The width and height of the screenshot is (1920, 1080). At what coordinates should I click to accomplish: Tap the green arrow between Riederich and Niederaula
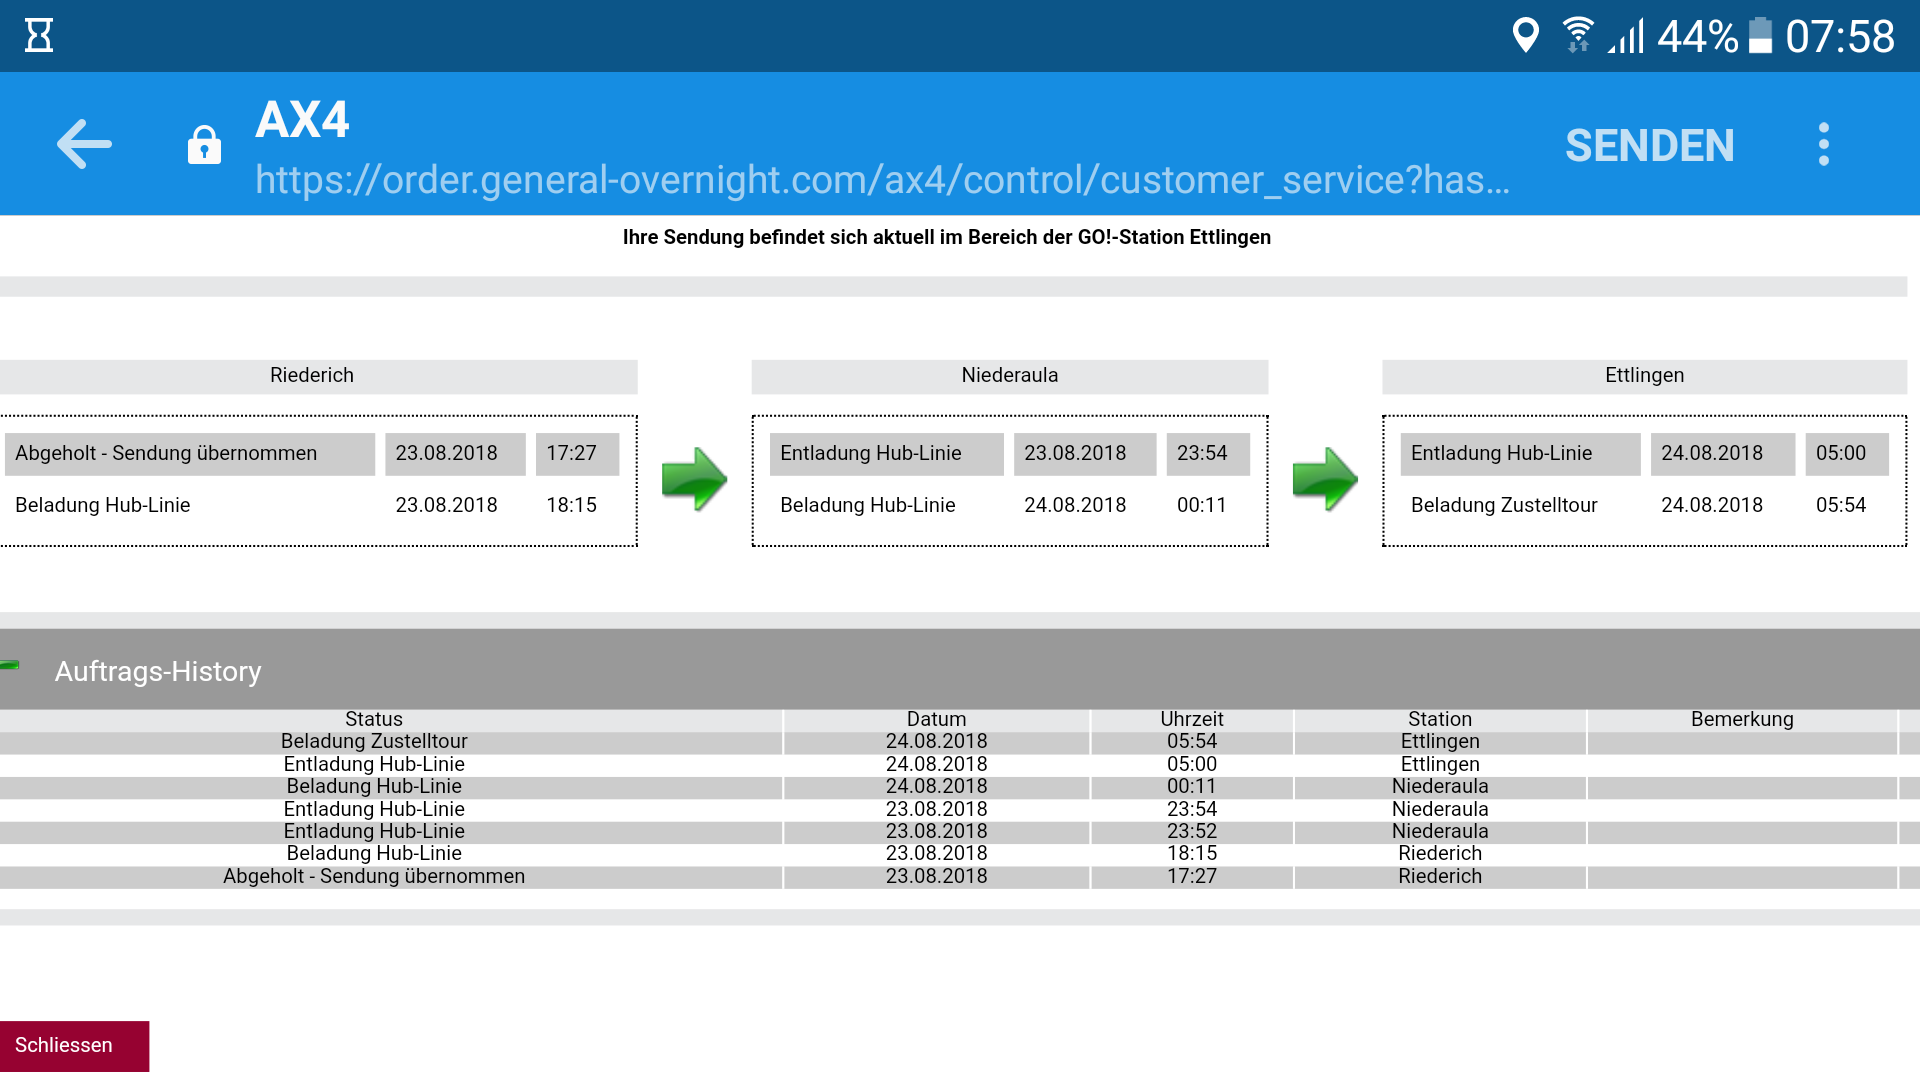pyautogui.click(x=694, y=479)
